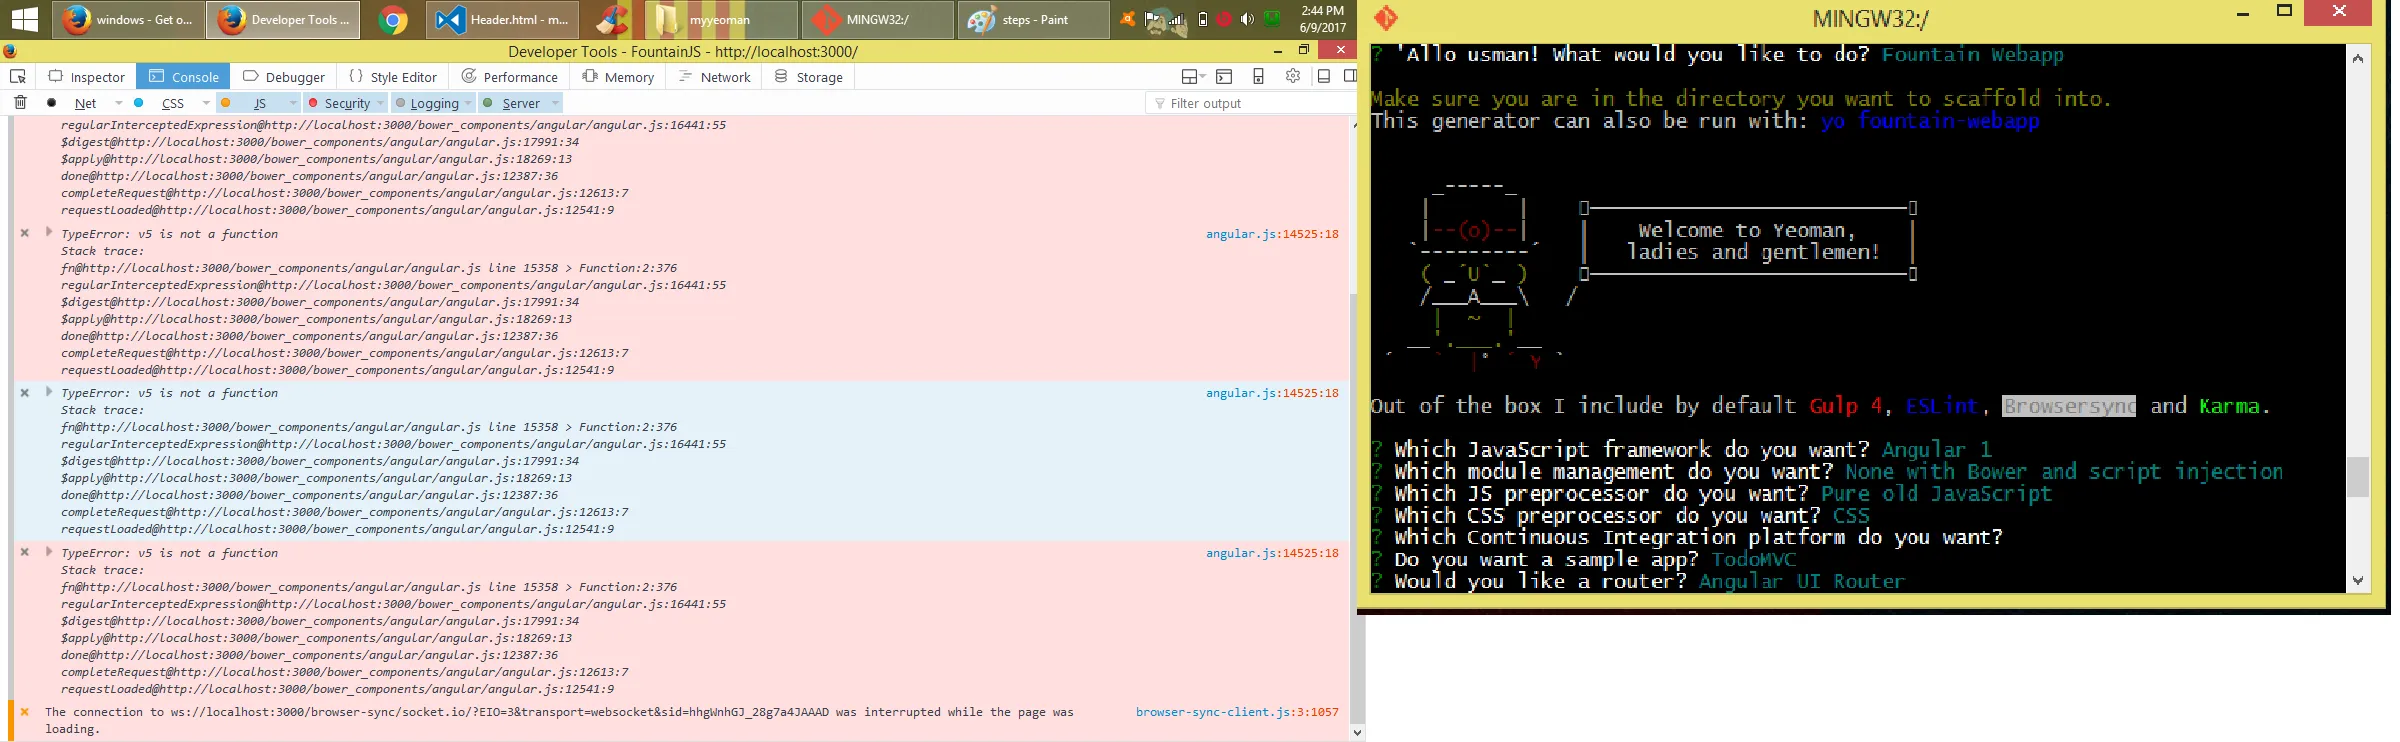Screen dimensions: 2400x742
Task: Dock DevTools to bottom of browser window
Action: (1324, 76)
